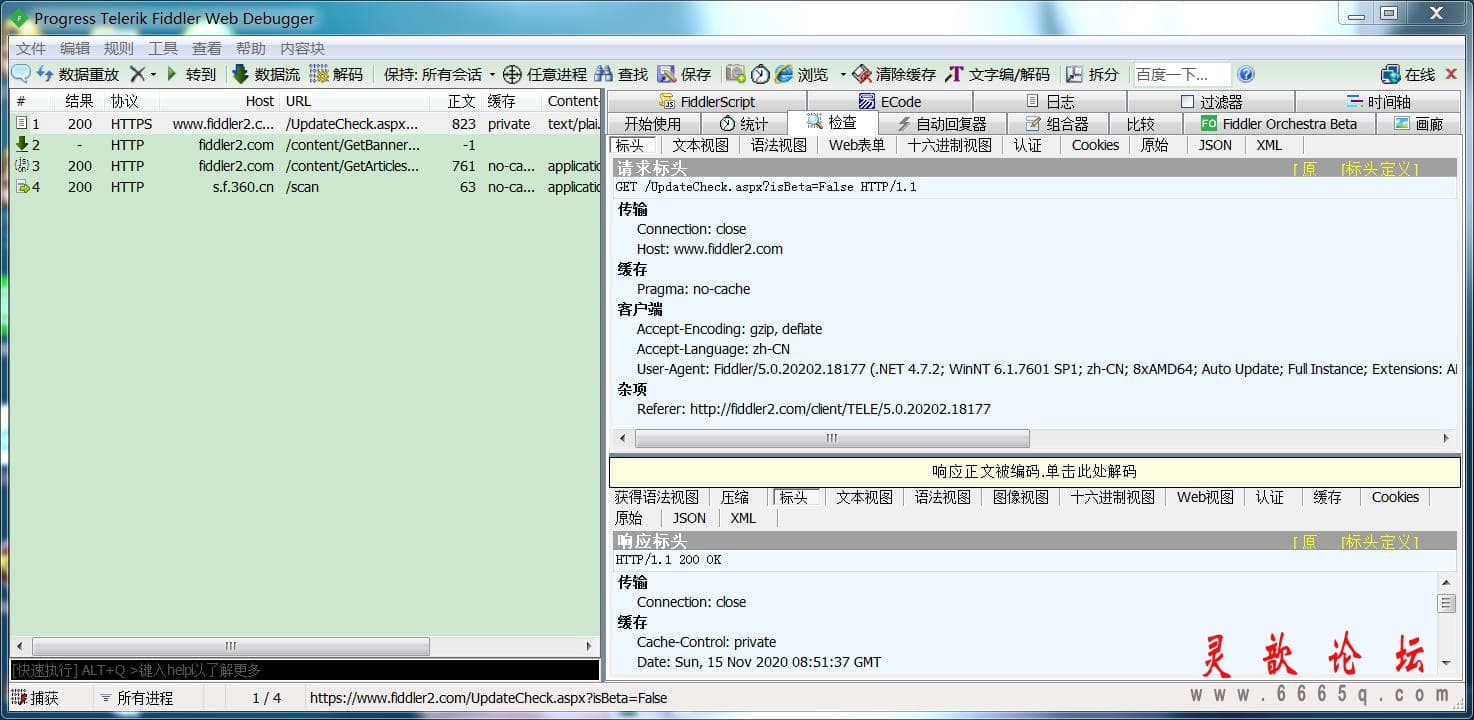Open the 所有进程 process filter in status bar
1474x720 pixels.
[136, 698]
